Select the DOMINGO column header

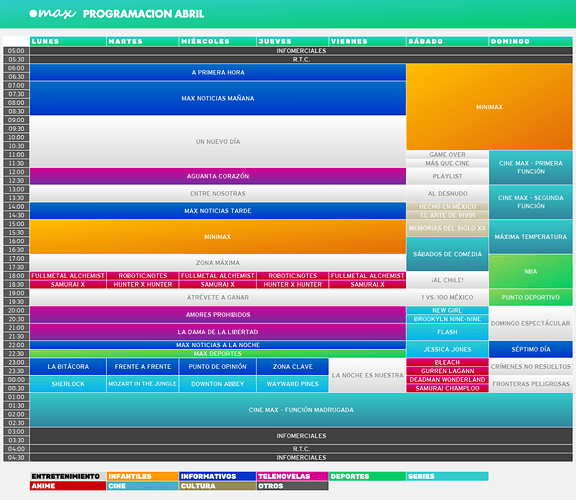point(531,41)
